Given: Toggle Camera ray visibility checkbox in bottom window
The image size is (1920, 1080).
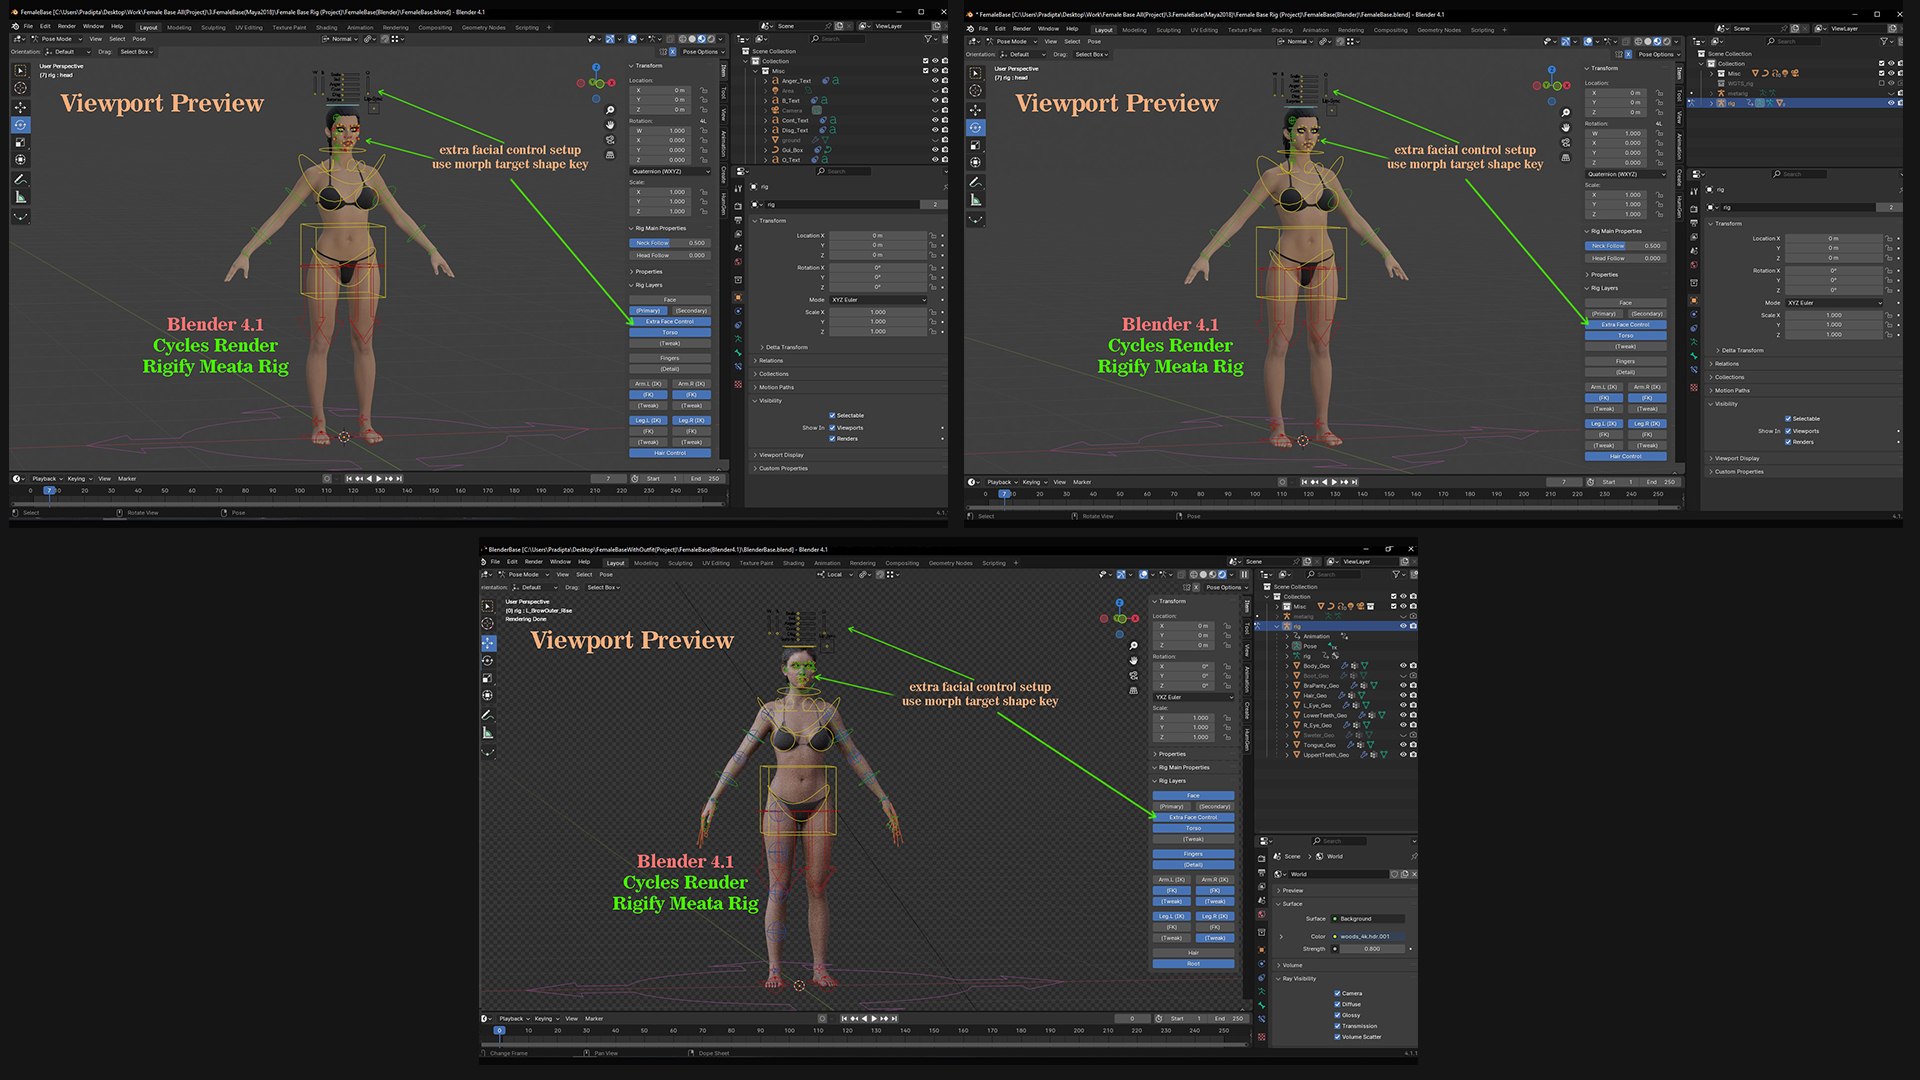Looking at the screenshot, I should (x=1337, y=994).
